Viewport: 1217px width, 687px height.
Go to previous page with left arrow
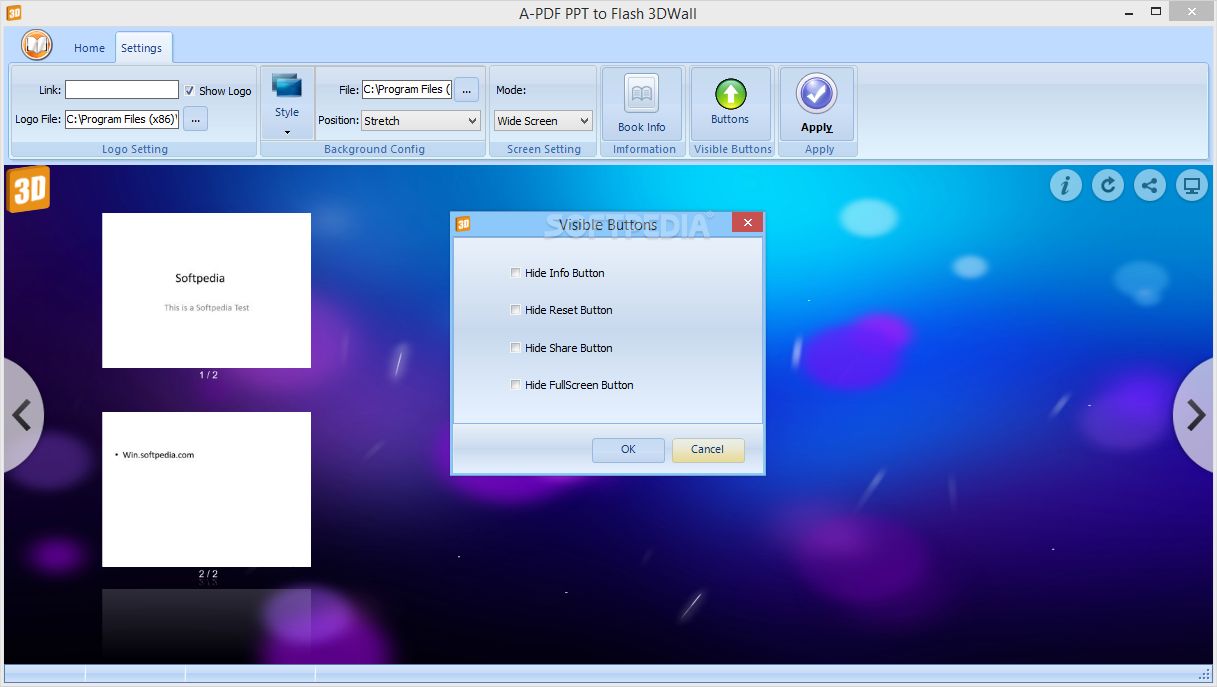21,415
